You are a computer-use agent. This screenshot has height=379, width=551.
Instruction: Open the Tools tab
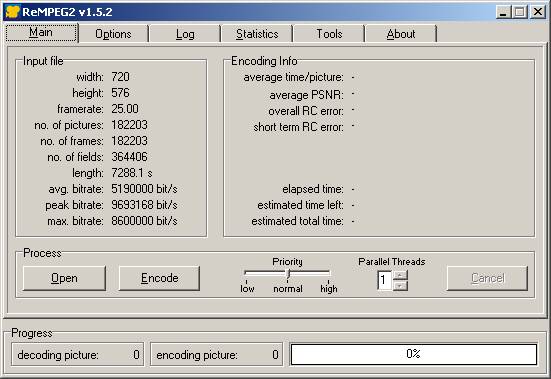tap(329, 34)
